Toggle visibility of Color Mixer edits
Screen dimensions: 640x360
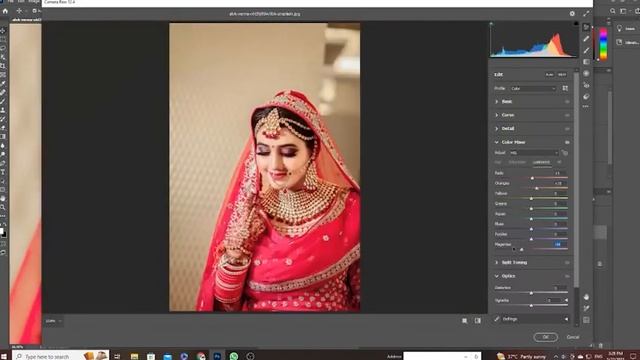pyautogui.click(x=567, y=142)
